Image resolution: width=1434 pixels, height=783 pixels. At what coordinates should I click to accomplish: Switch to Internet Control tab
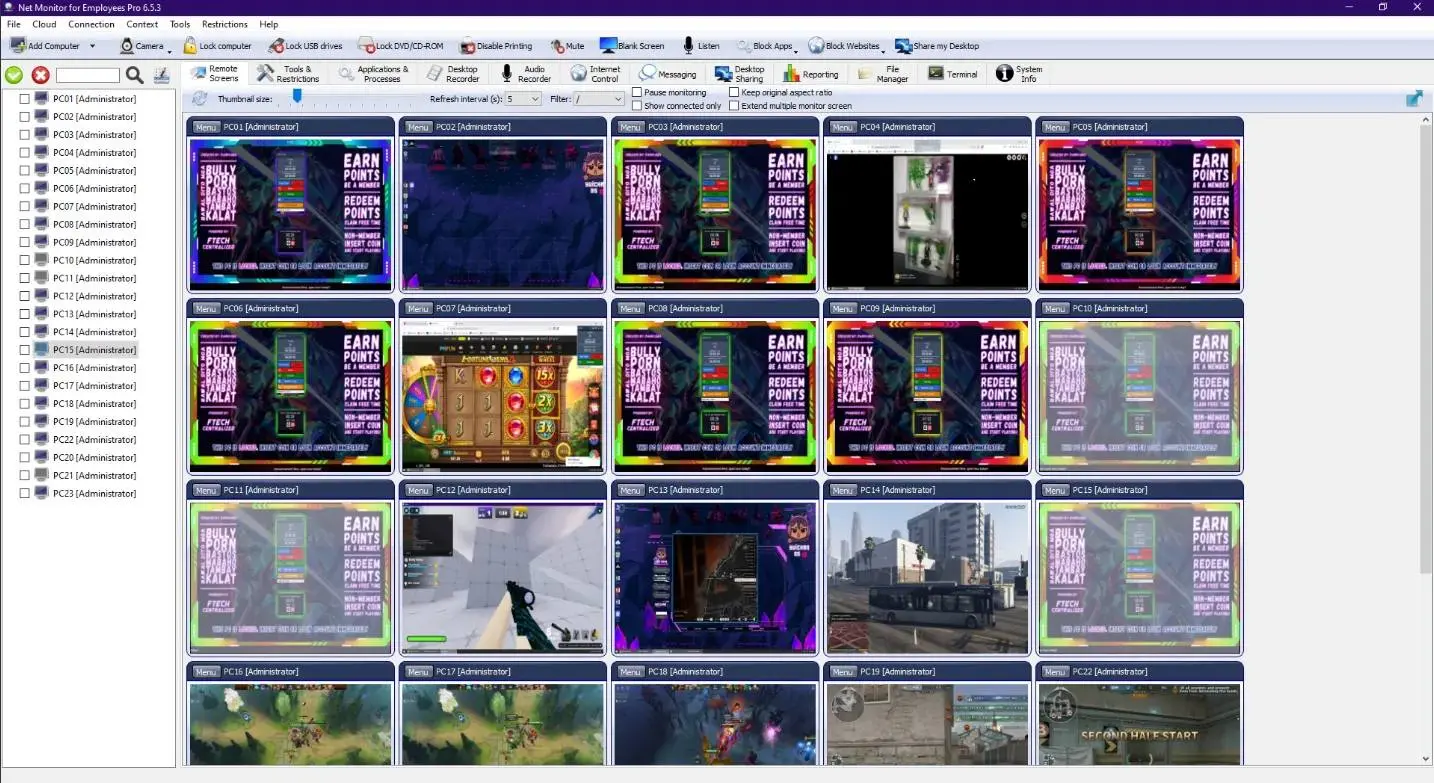(597, 74)
